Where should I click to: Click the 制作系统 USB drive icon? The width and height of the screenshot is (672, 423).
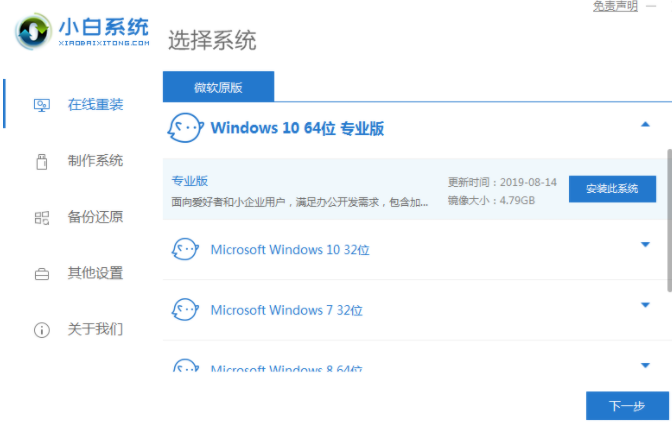[x=42, y=160]
